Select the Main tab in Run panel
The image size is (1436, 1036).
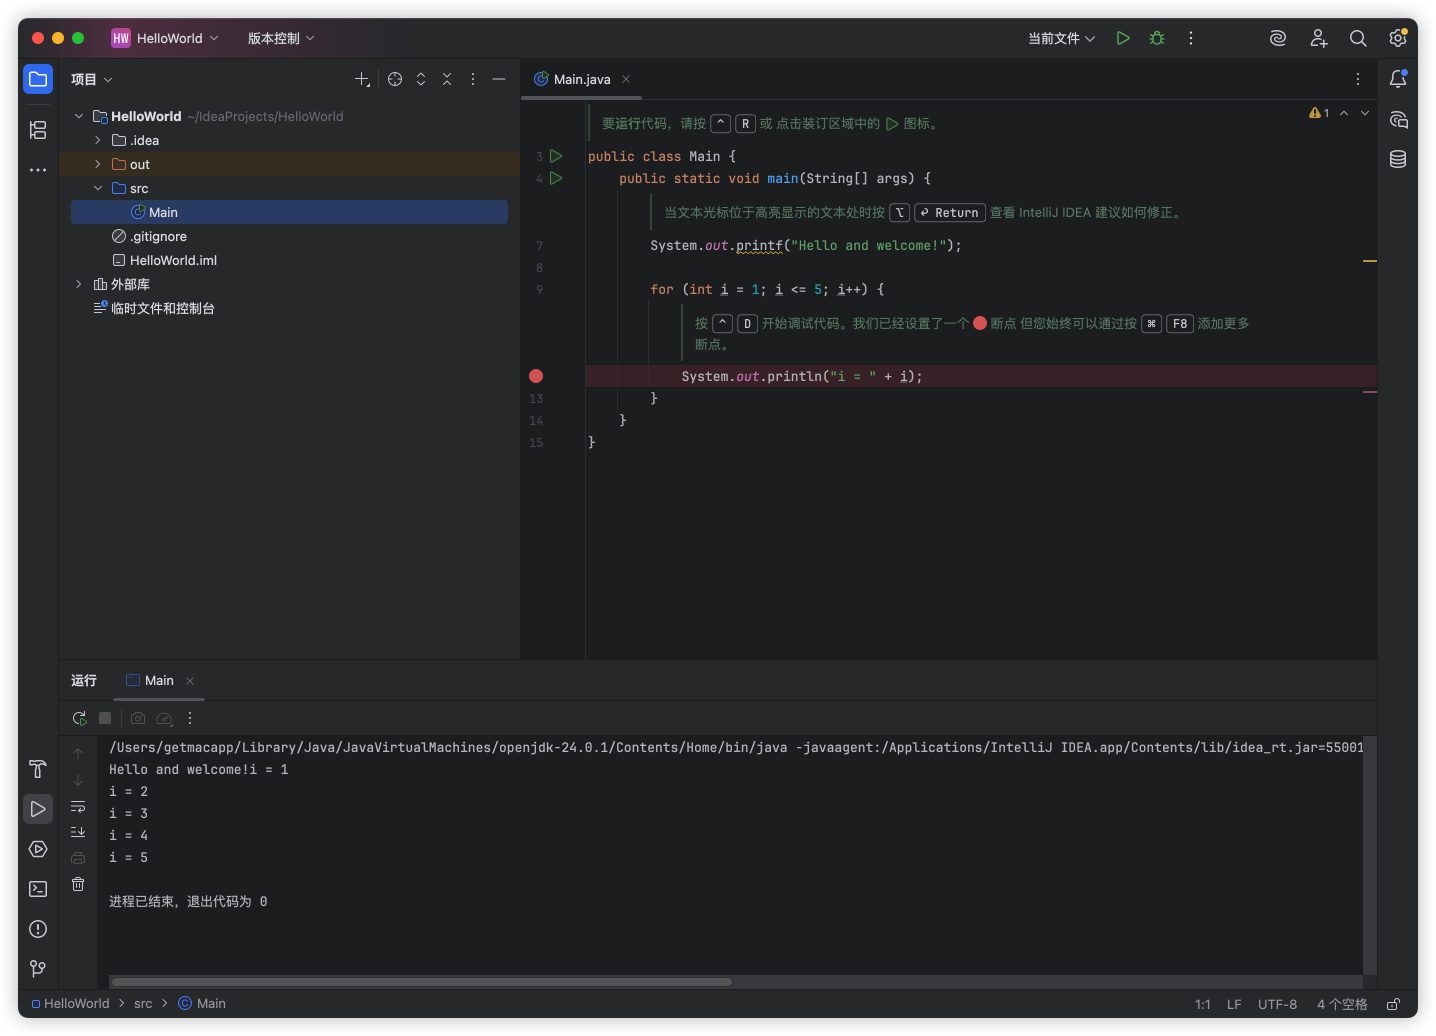click(x=158, y=680)
